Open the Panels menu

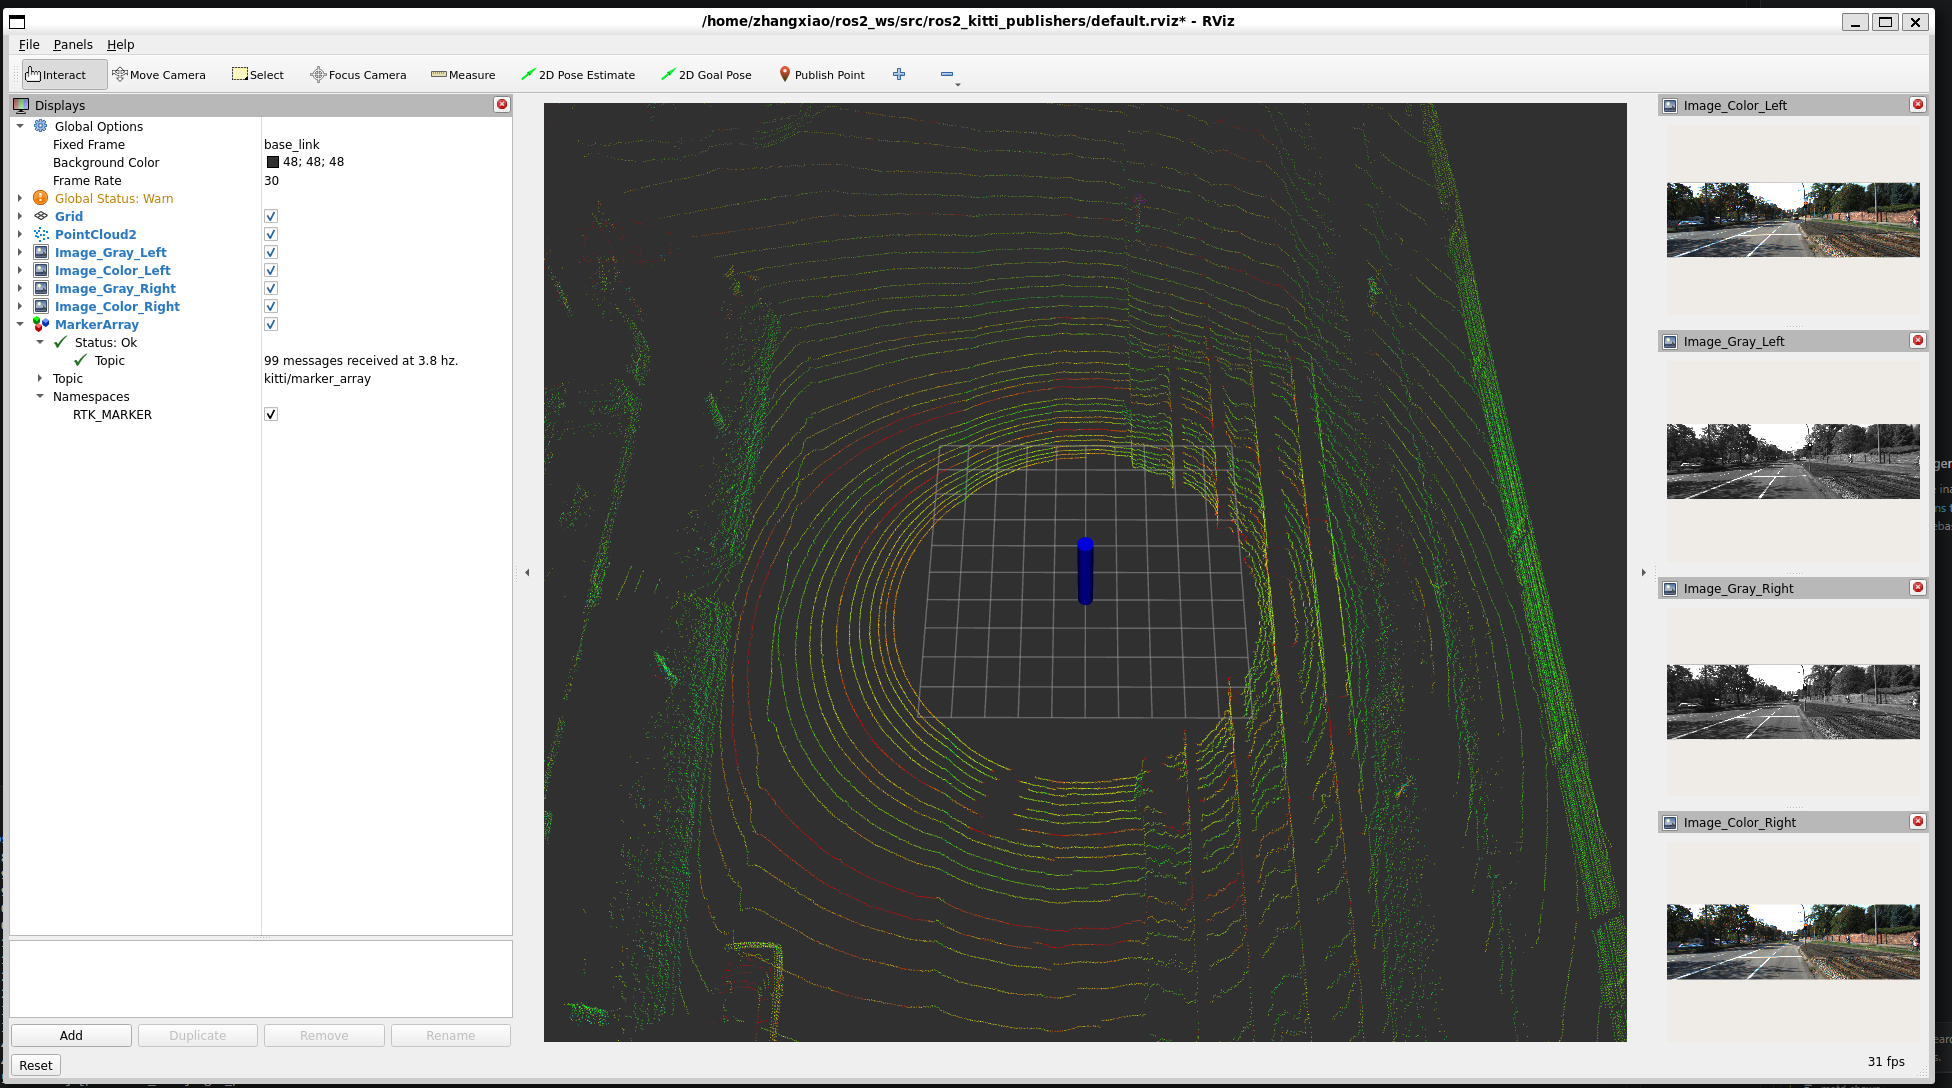(x=73, y=44)
